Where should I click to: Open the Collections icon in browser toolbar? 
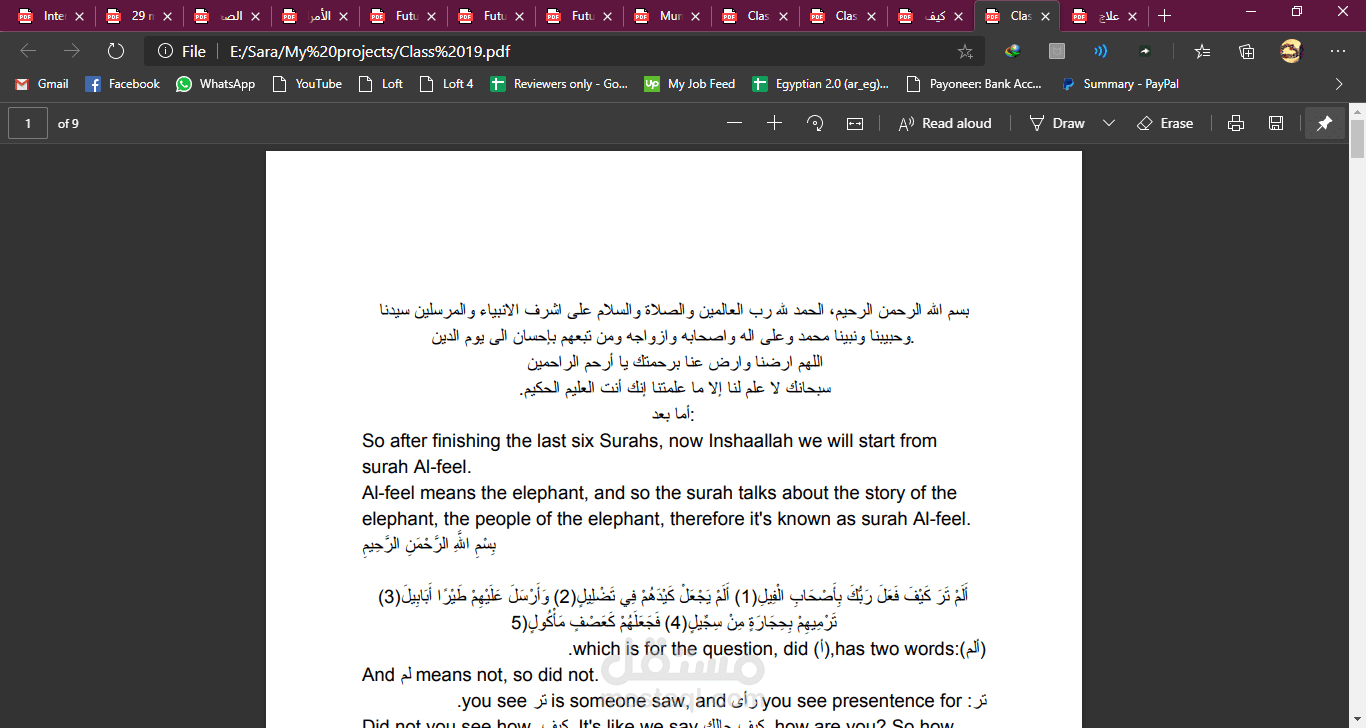[x=1246, y=51]
